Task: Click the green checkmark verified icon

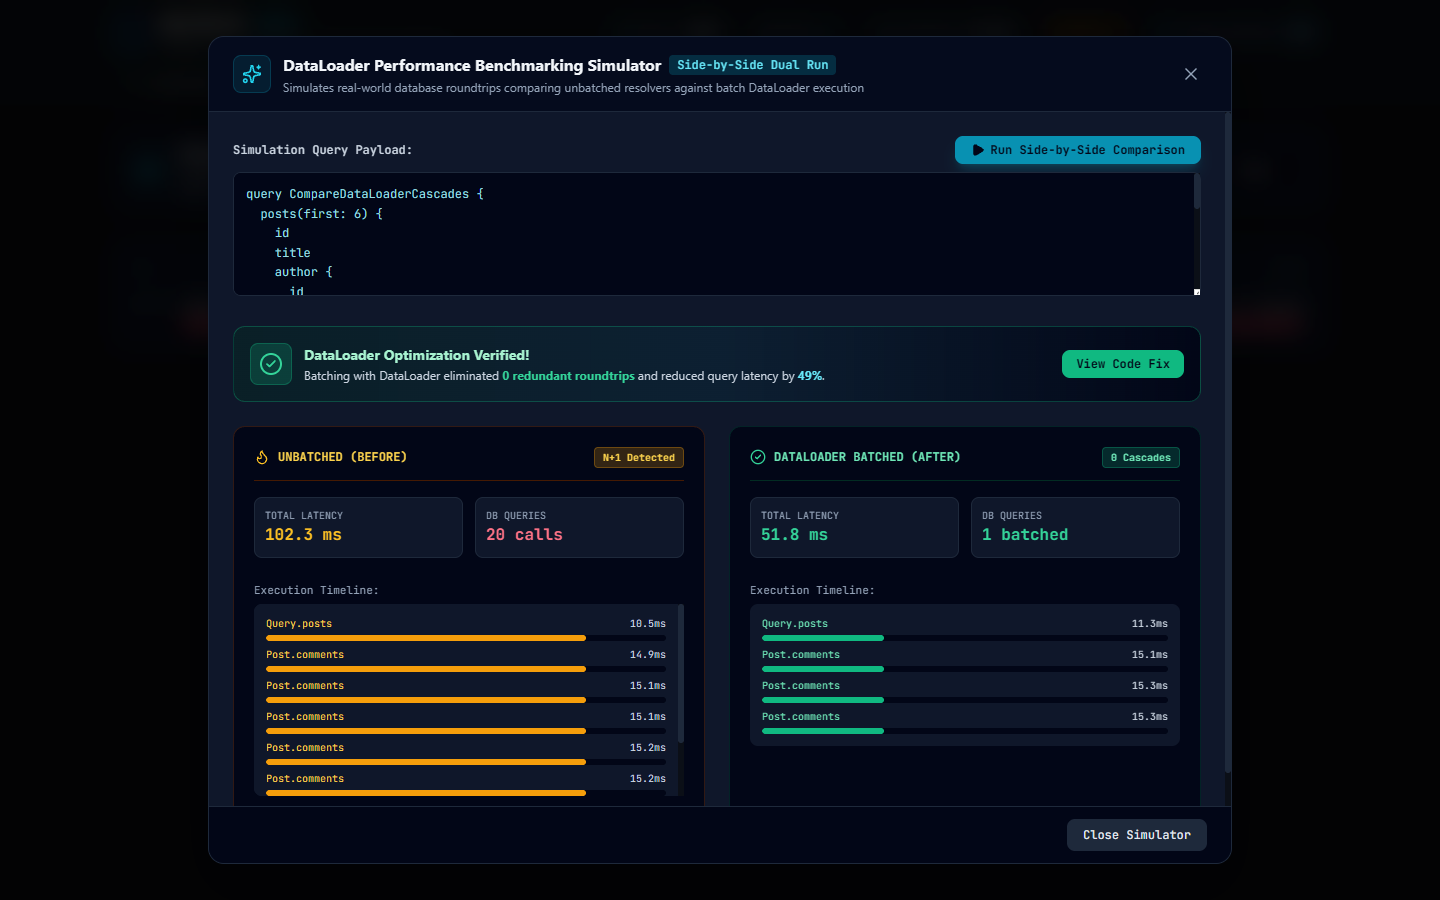Action: pyautogui.click(x=271, y=364)
